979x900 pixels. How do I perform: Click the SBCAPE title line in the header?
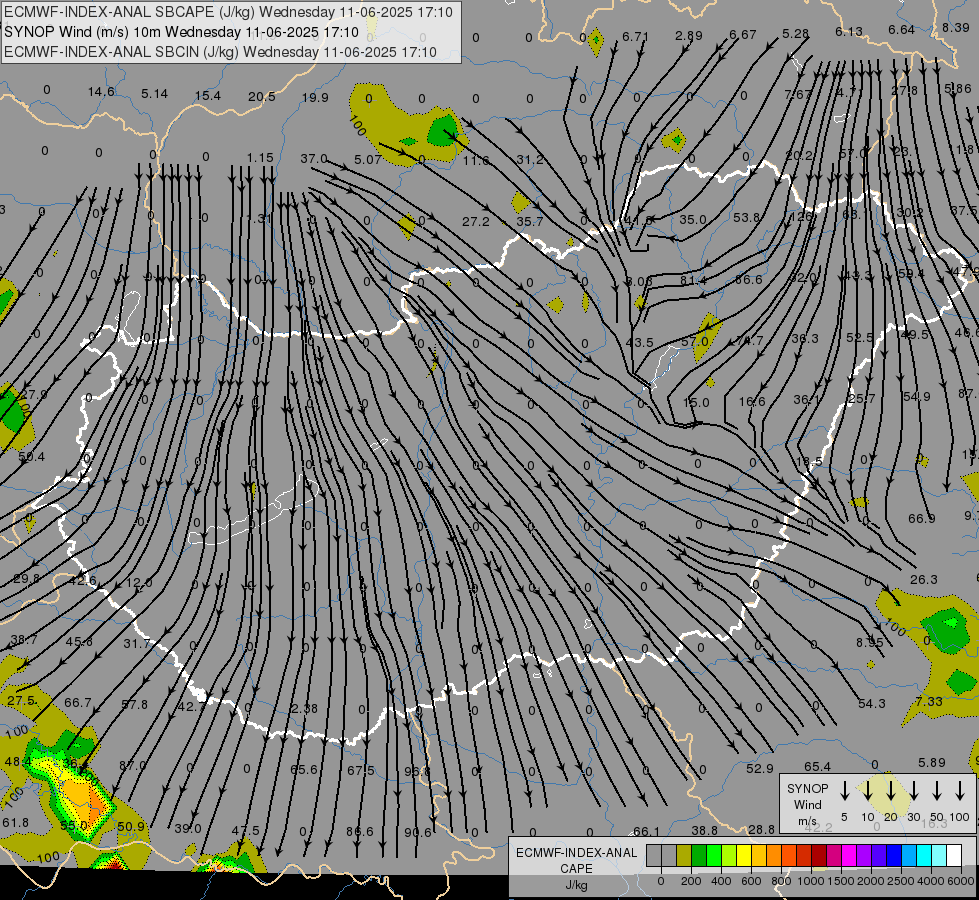(229, 12)
